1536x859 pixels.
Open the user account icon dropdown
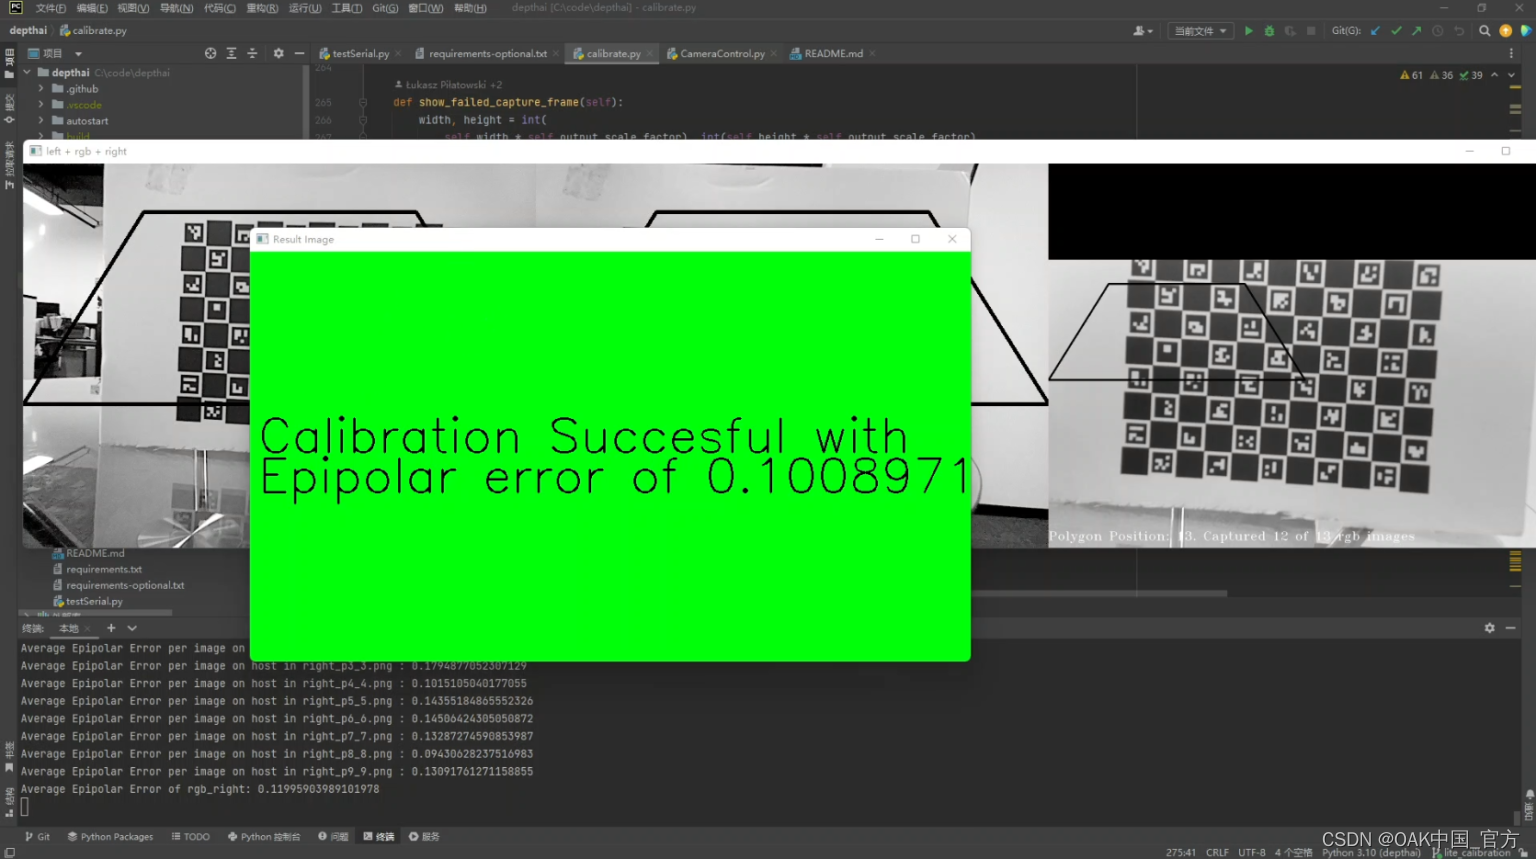click(x=1143, y=31)
